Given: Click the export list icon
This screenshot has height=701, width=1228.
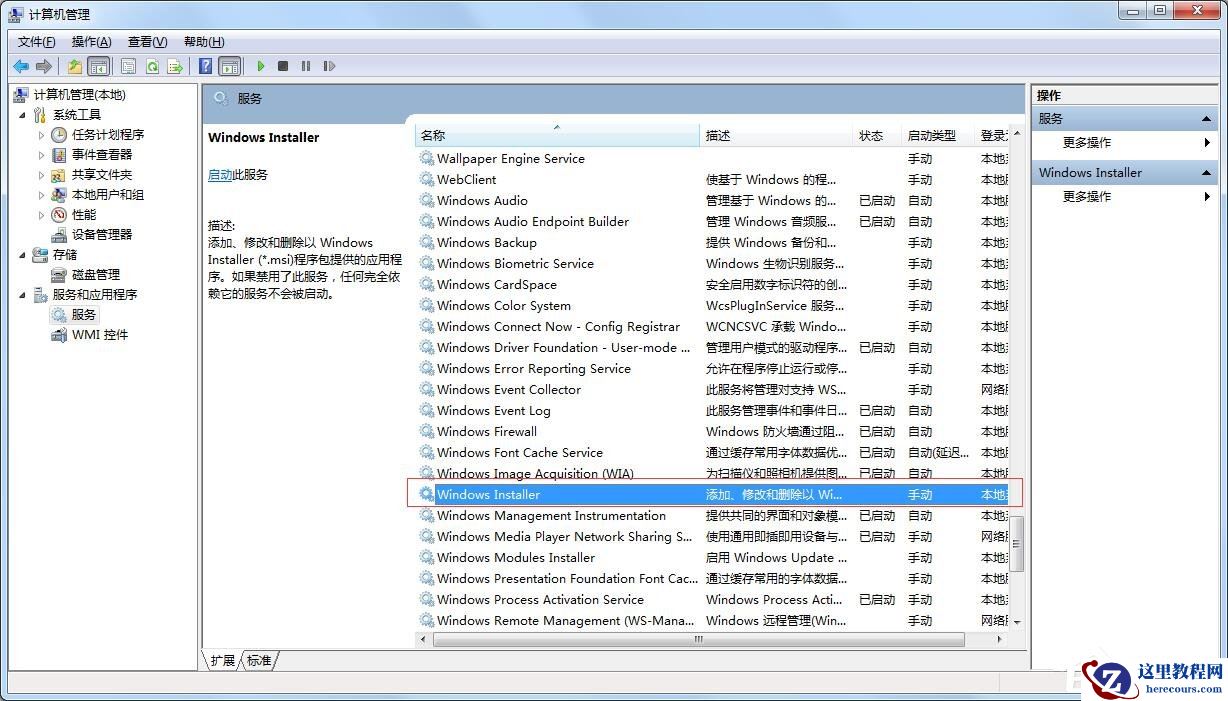Looking at the screenshot, I should (175, 66).
